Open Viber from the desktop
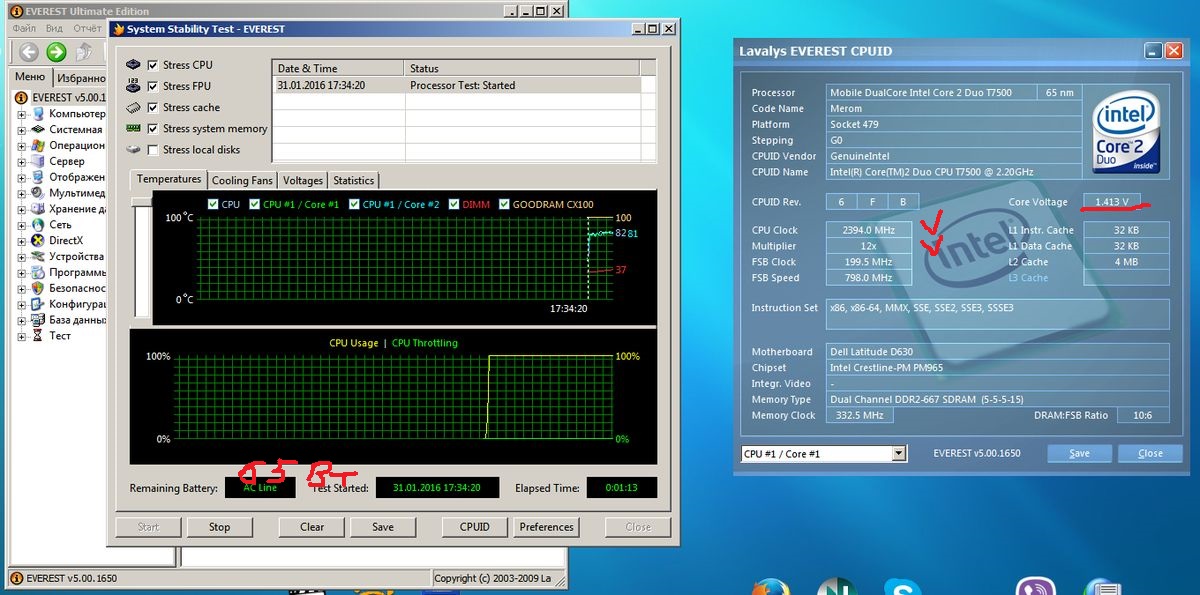Screen dimensions: 1200x595 point(1034,587)
